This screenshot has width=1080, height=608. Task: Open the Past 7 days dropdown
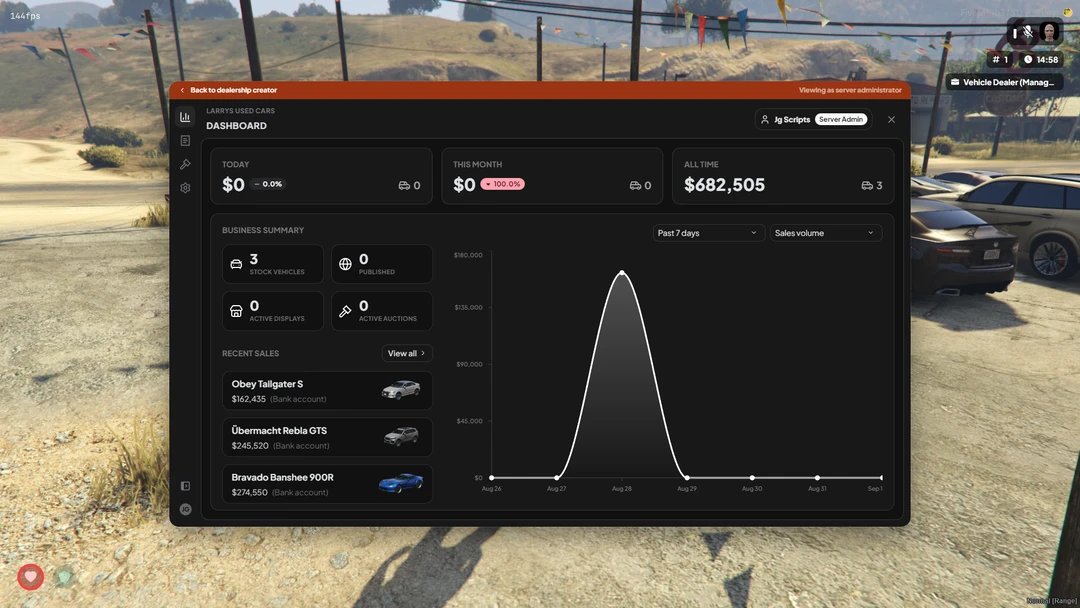coord(707,233)
